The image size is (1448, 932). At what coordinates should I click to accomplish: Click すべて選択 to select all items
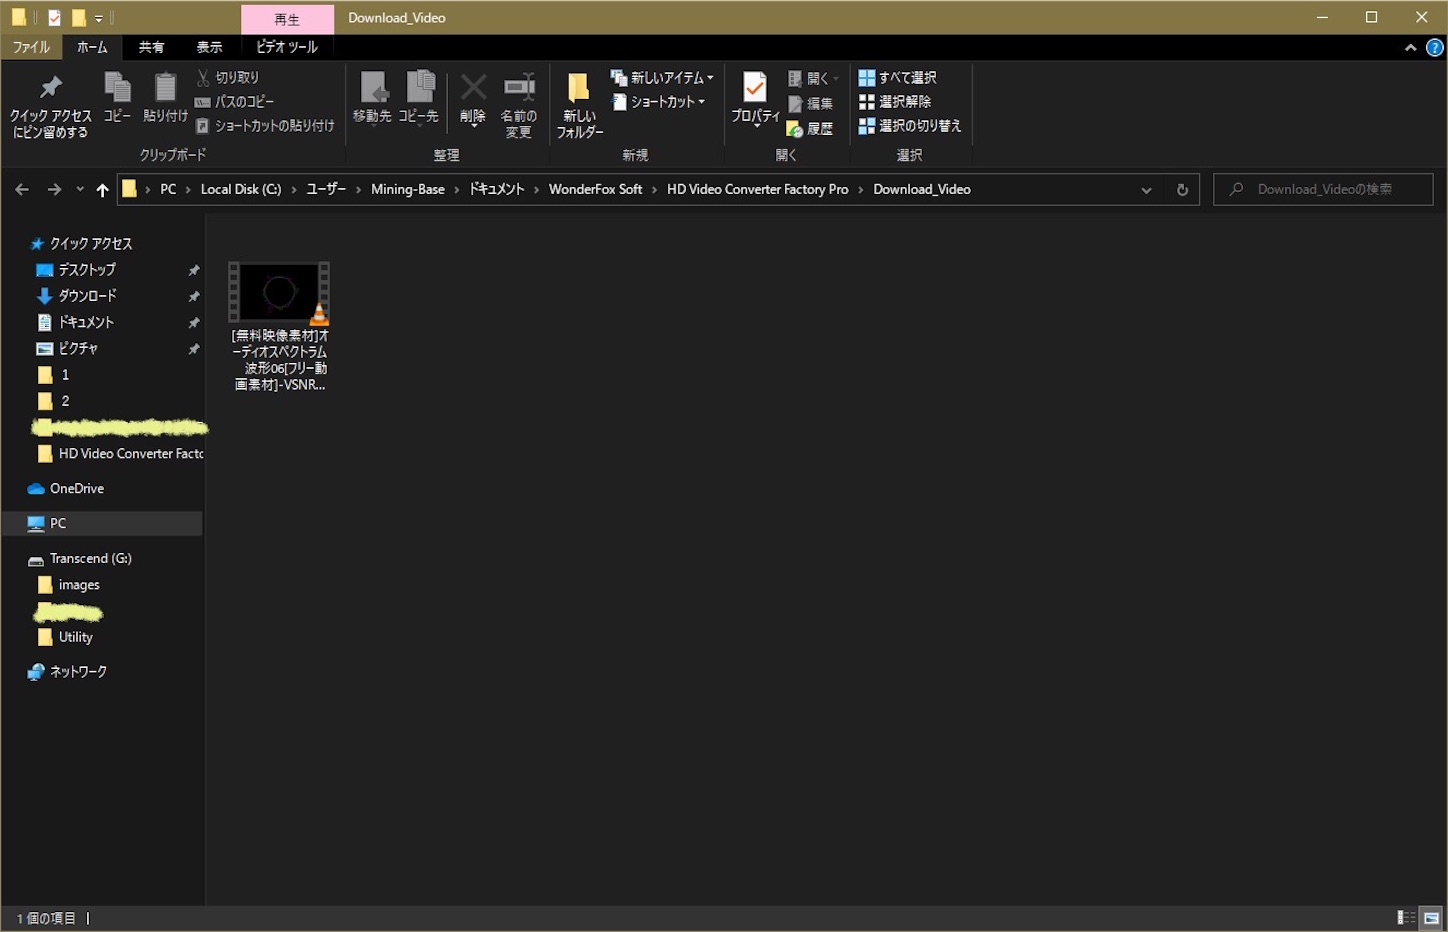click(x=896, y=77)
